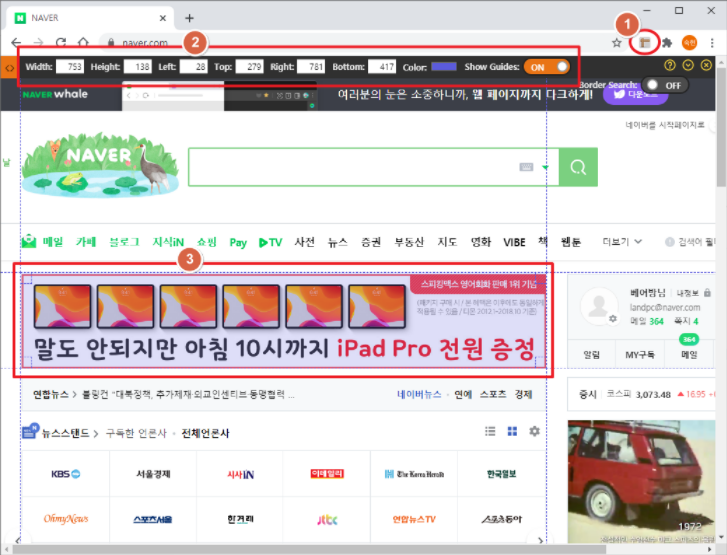This screenshot has width=727, height=555.
Task: Click the orange element-mode icon on ruler bar
Action: tap(9, 68)
